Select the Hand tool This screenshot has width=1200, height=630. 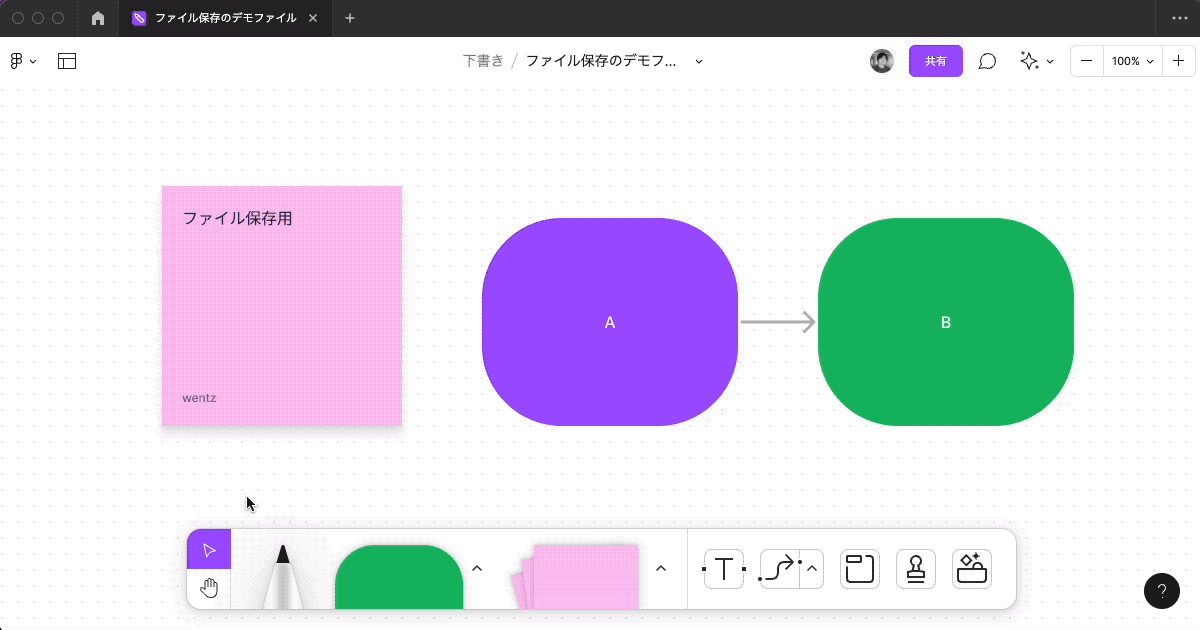pos(209,588)
